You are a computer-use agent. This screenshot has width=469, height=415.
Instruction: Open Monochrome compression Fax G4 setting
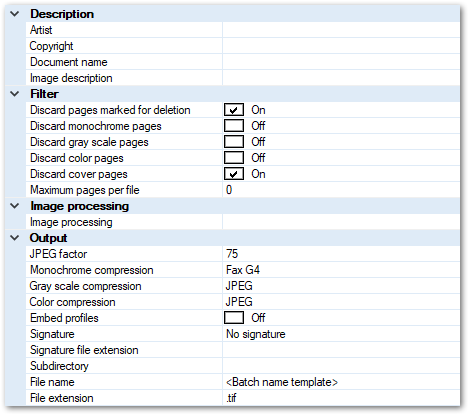tap(341, 270)
